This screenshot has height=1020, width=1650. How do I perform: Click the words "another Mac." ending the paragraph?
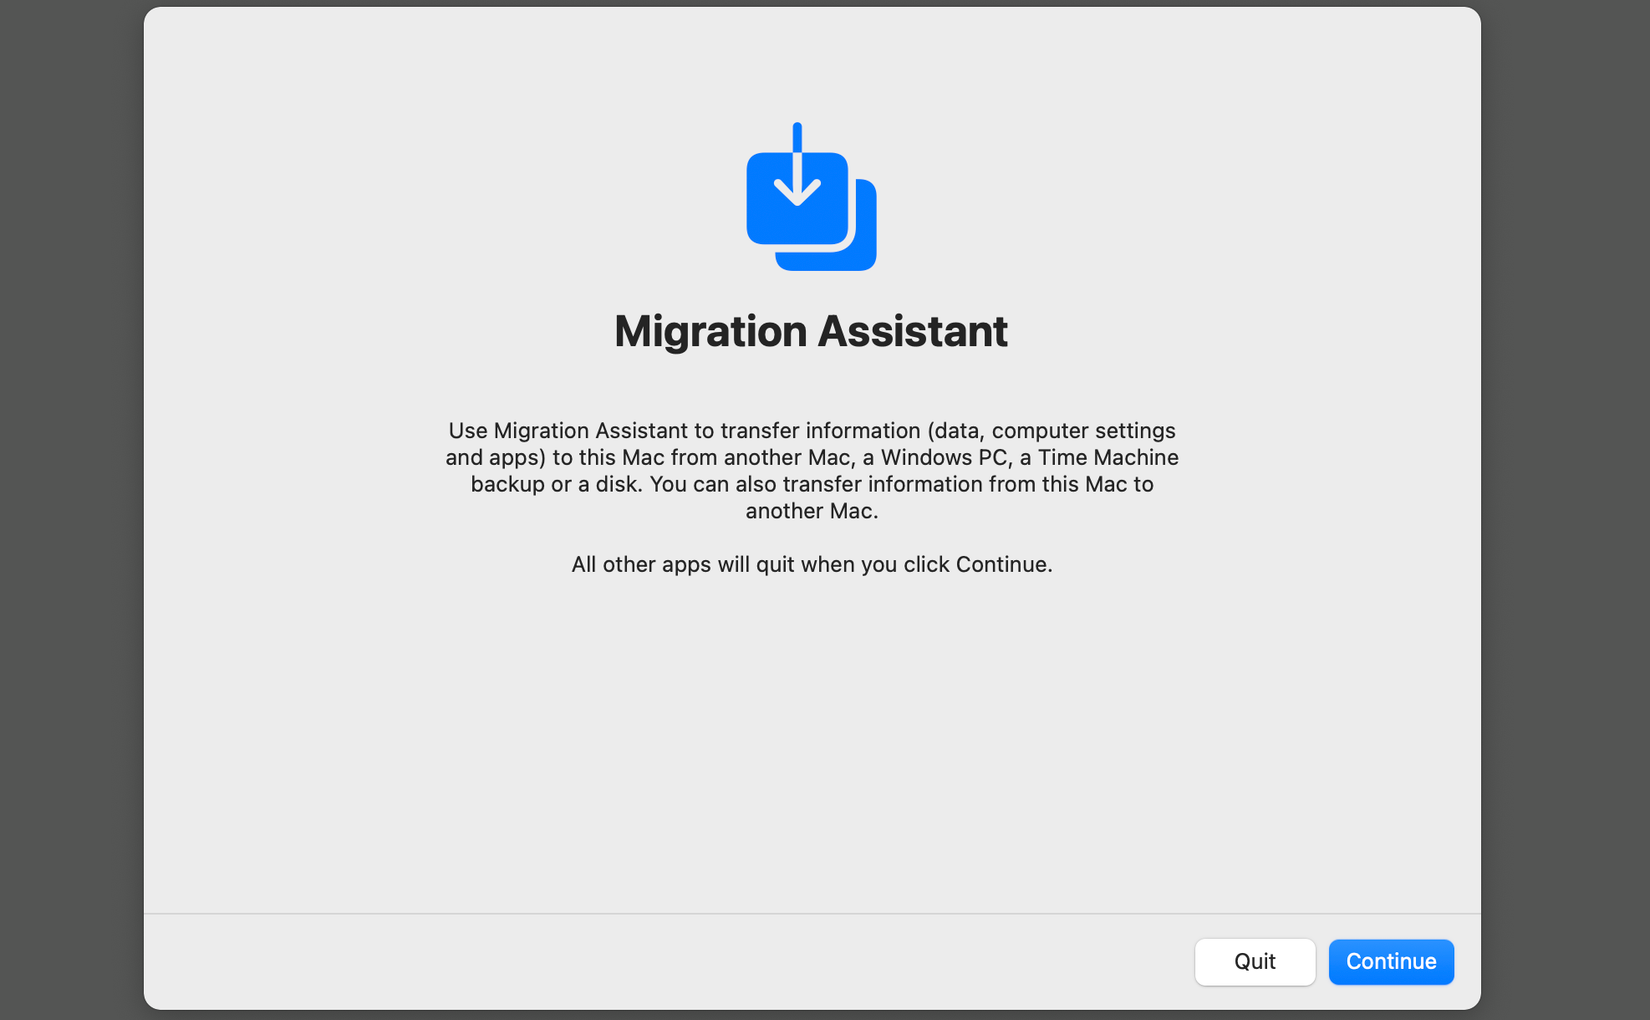tap(811, 511)
